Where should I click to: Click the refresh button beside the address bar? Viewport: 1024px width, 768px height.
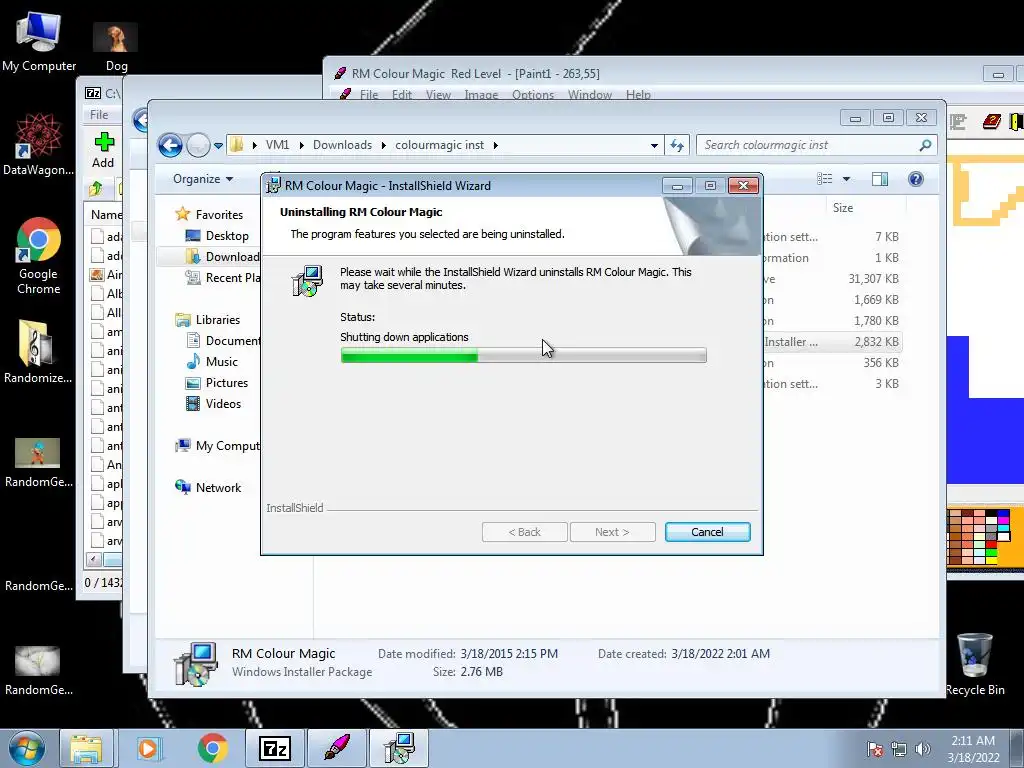pyautogui.click(x=677, y=145)
